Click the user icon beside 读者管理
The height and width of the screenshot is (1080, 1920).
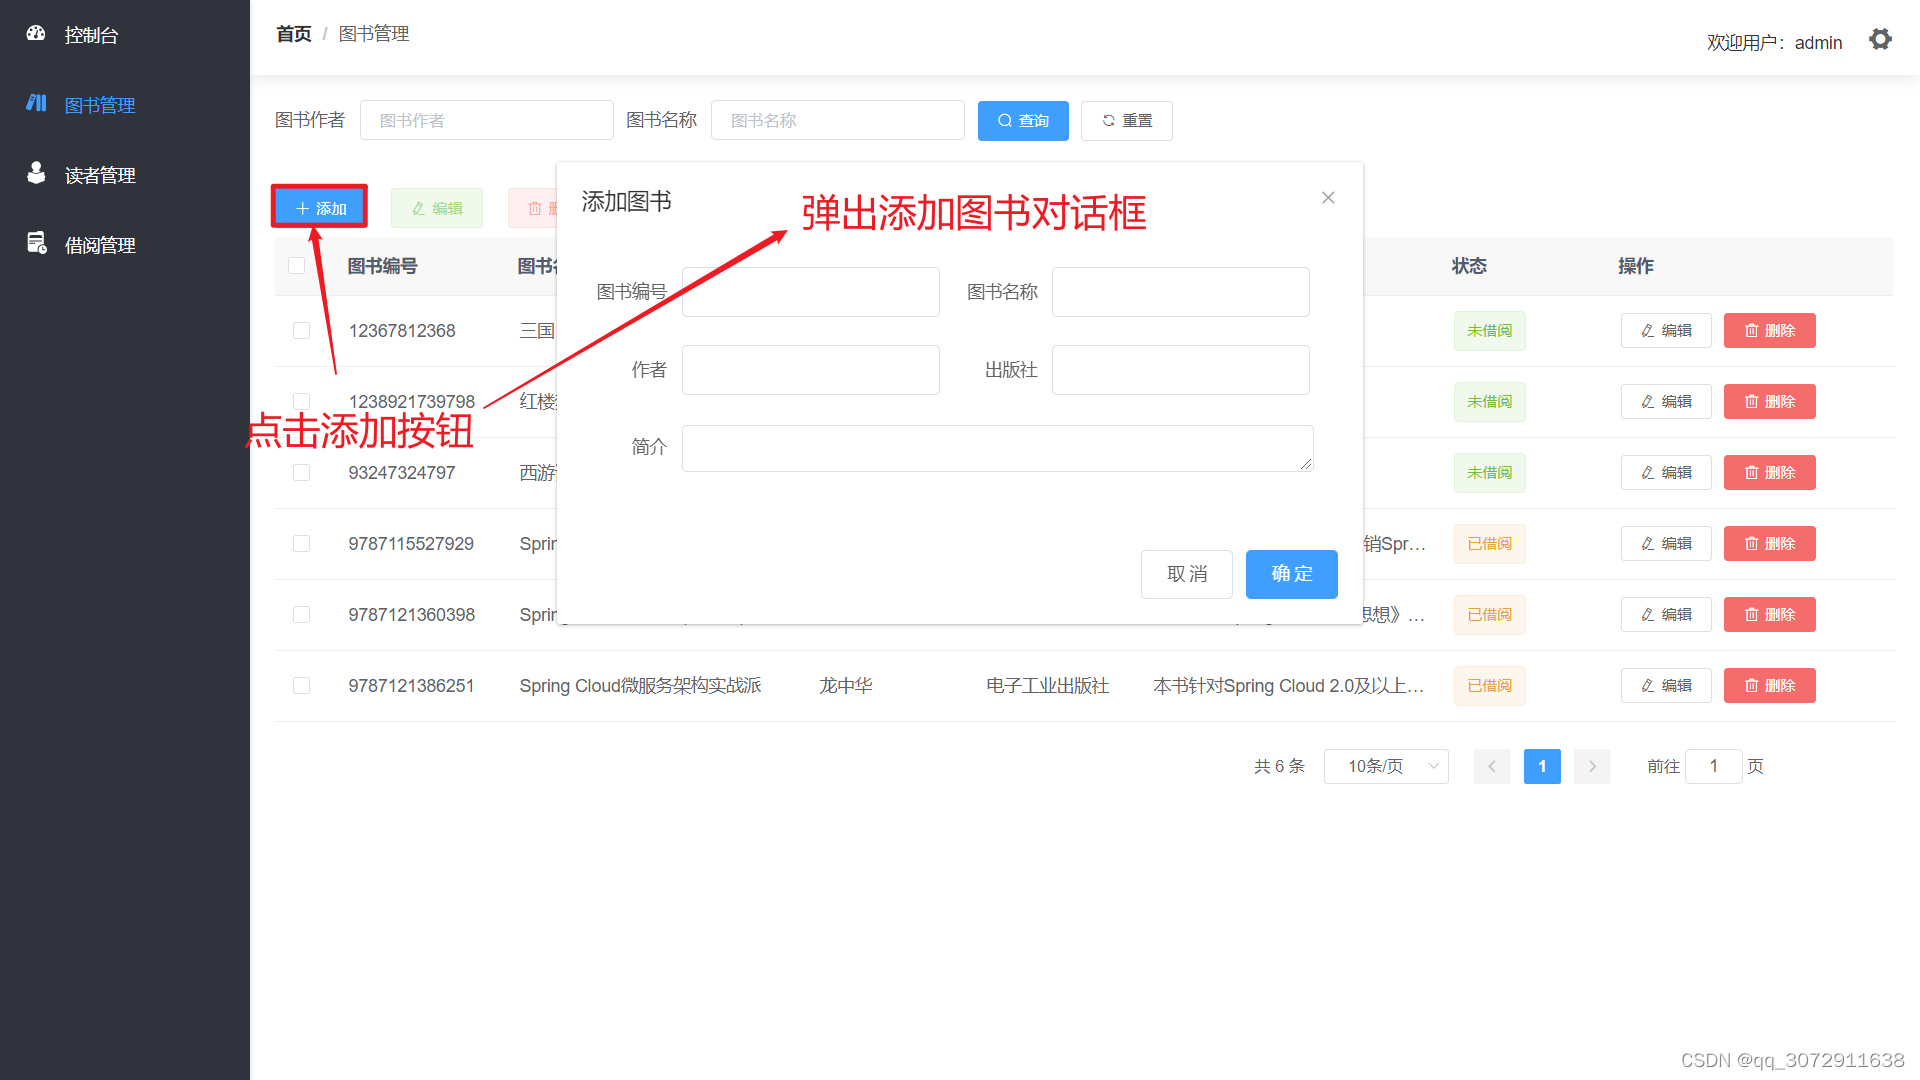click(36, 173)
